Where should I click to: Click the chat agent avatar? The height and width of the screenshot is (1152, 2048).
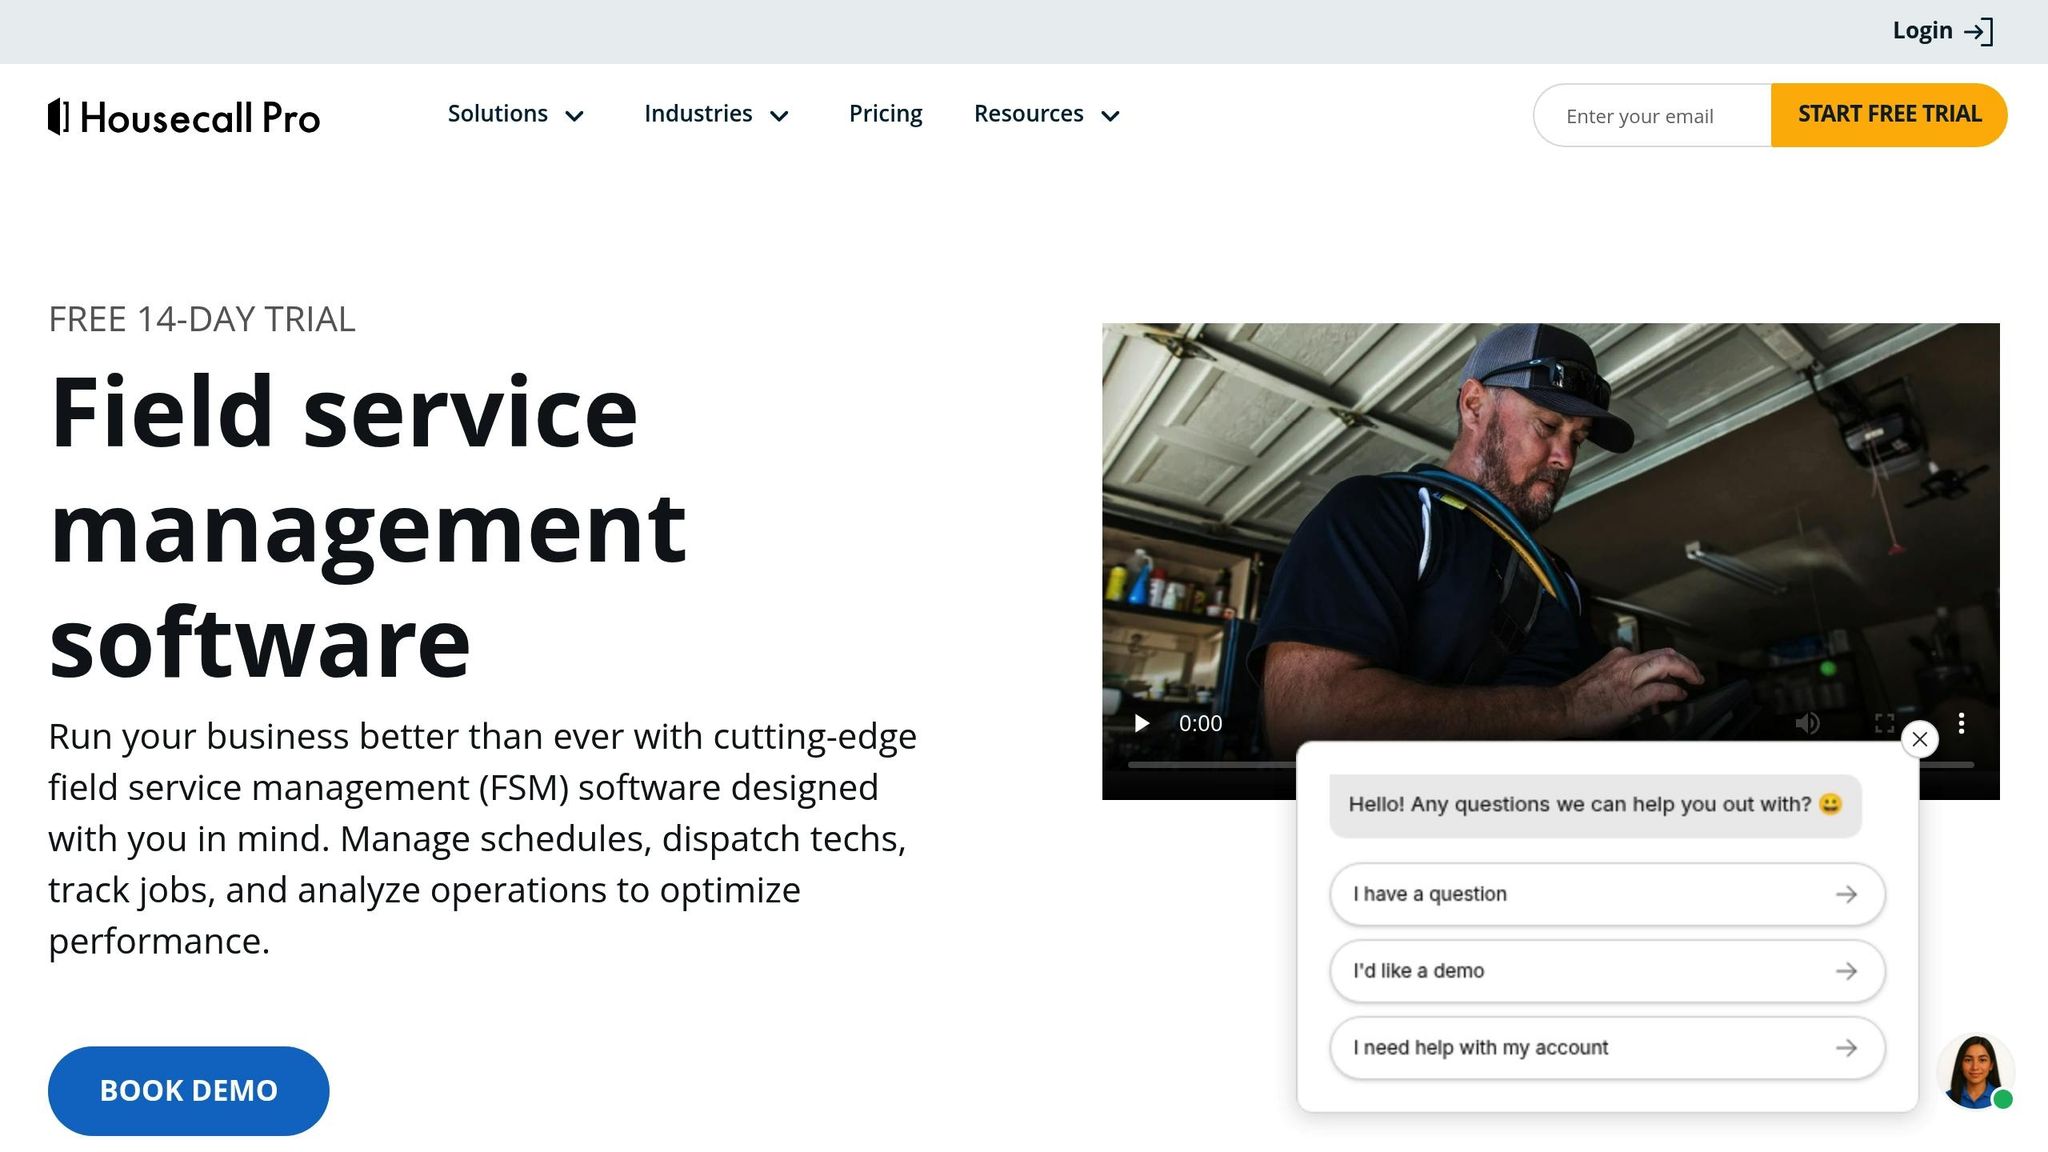coord(1974,1072)
